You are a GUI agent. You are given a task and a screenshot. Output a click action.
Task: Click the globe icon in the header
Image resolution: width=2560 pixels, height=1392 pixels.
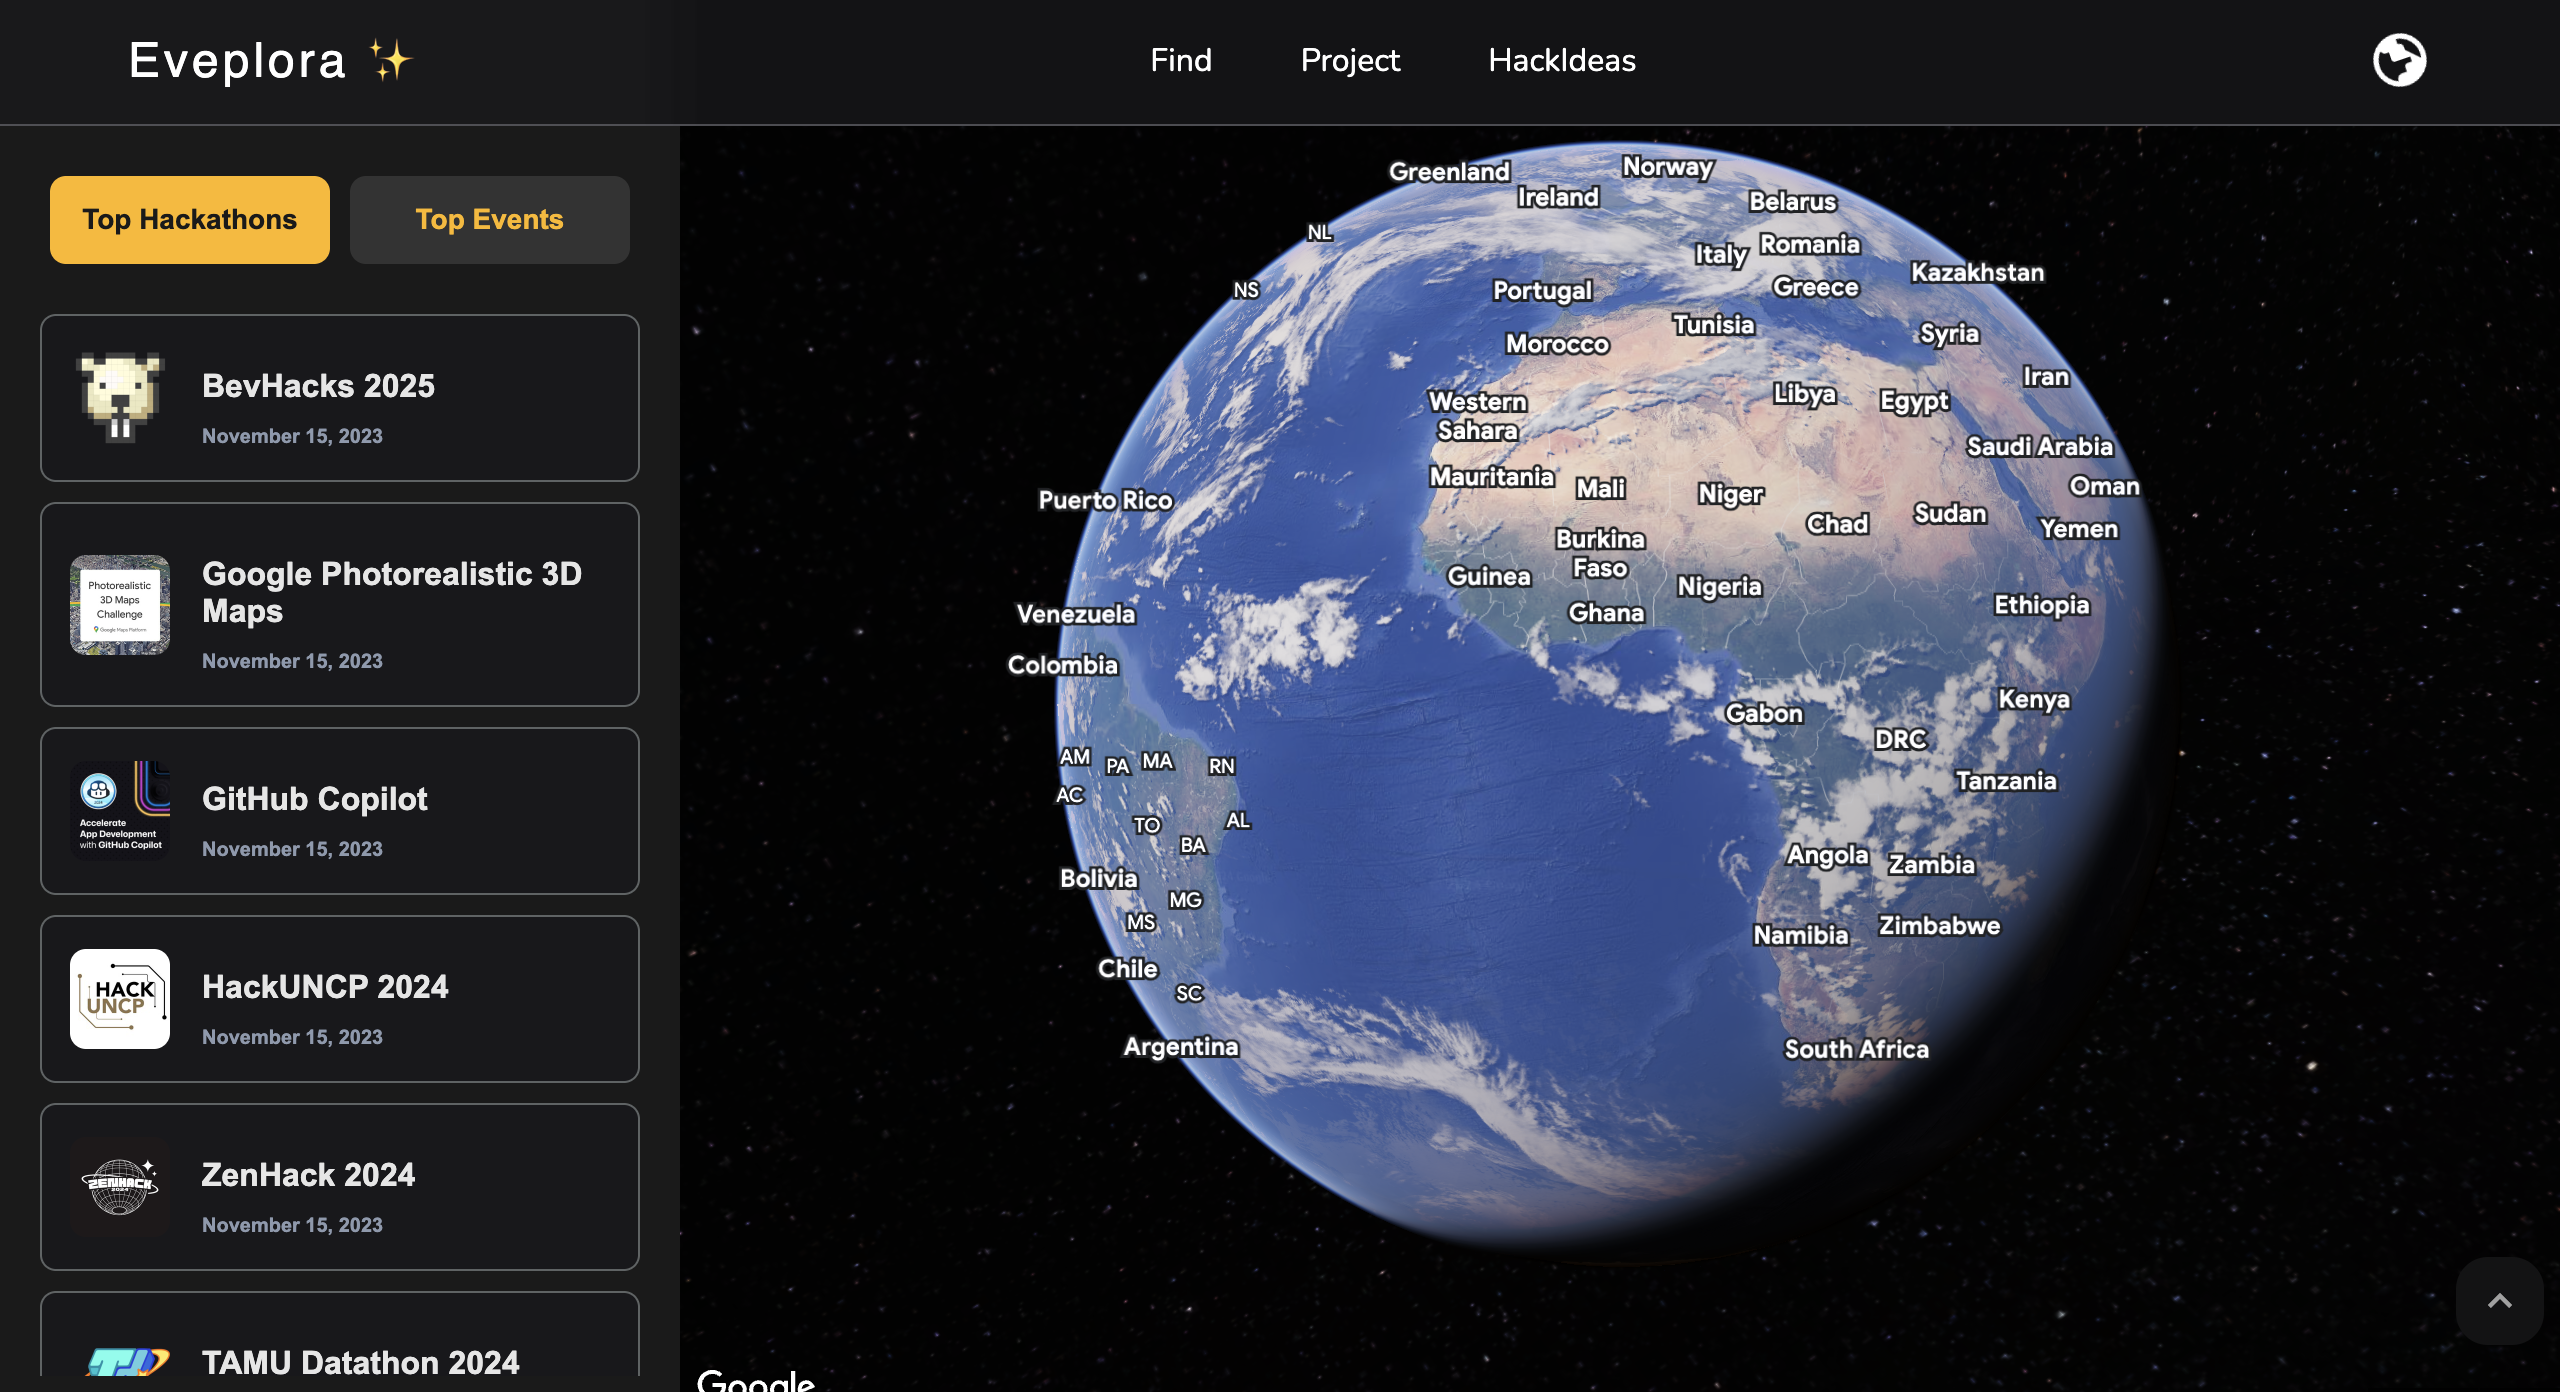2399,60
